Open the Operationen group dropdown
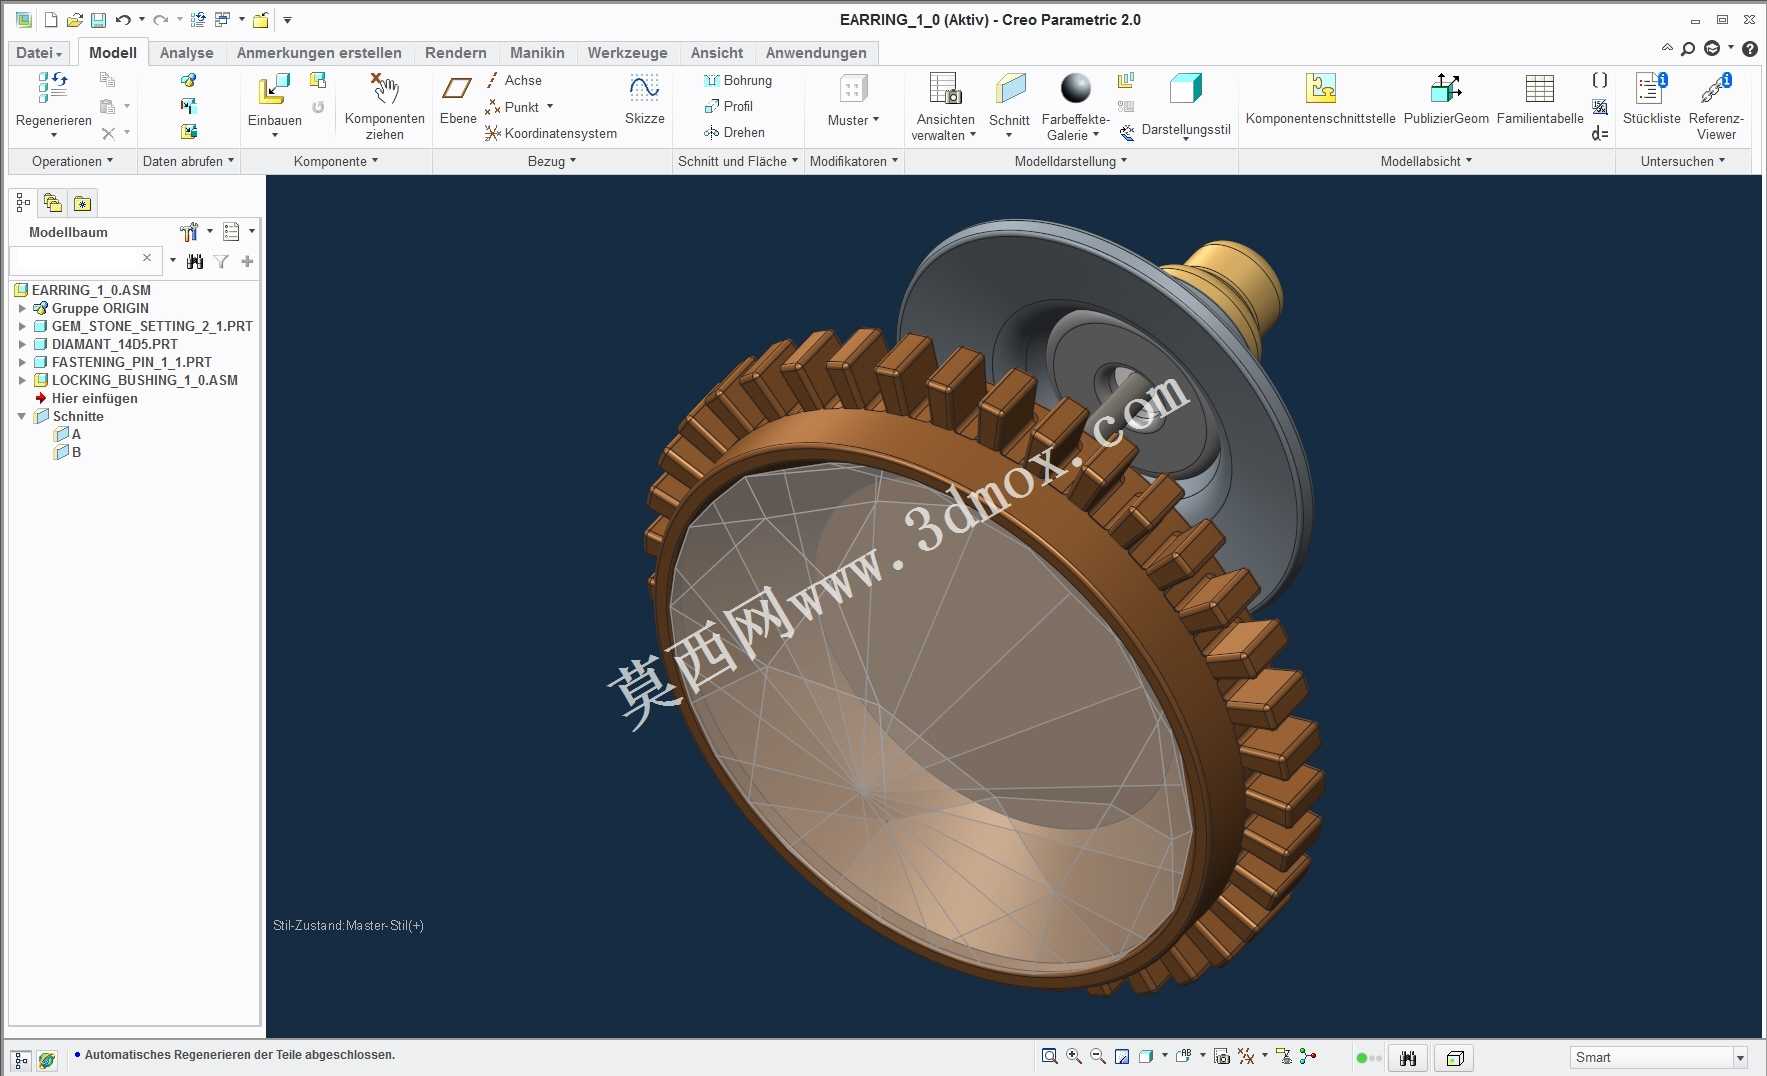Image resolution: width=1767 pixels, height=1076 pixels. (72, 161)
